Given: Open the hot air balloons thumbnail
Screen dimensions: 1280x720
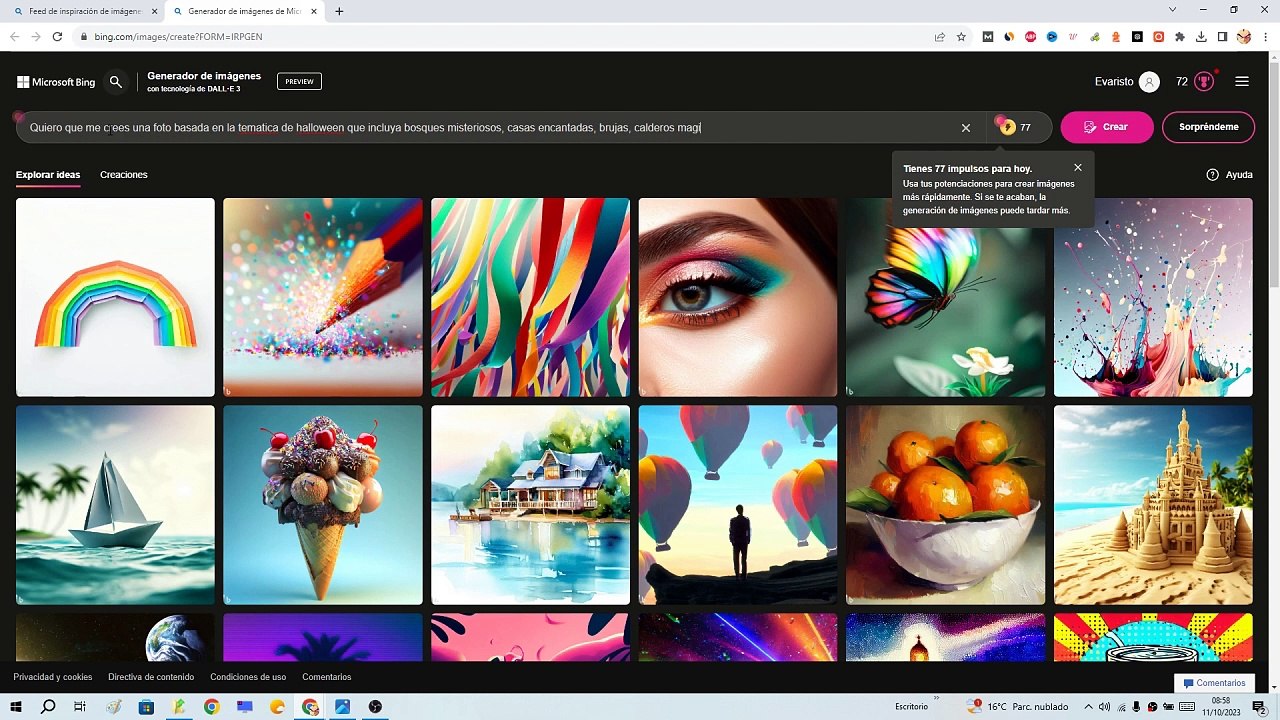Looking at the screenshot, I should [x=738, y=505].
